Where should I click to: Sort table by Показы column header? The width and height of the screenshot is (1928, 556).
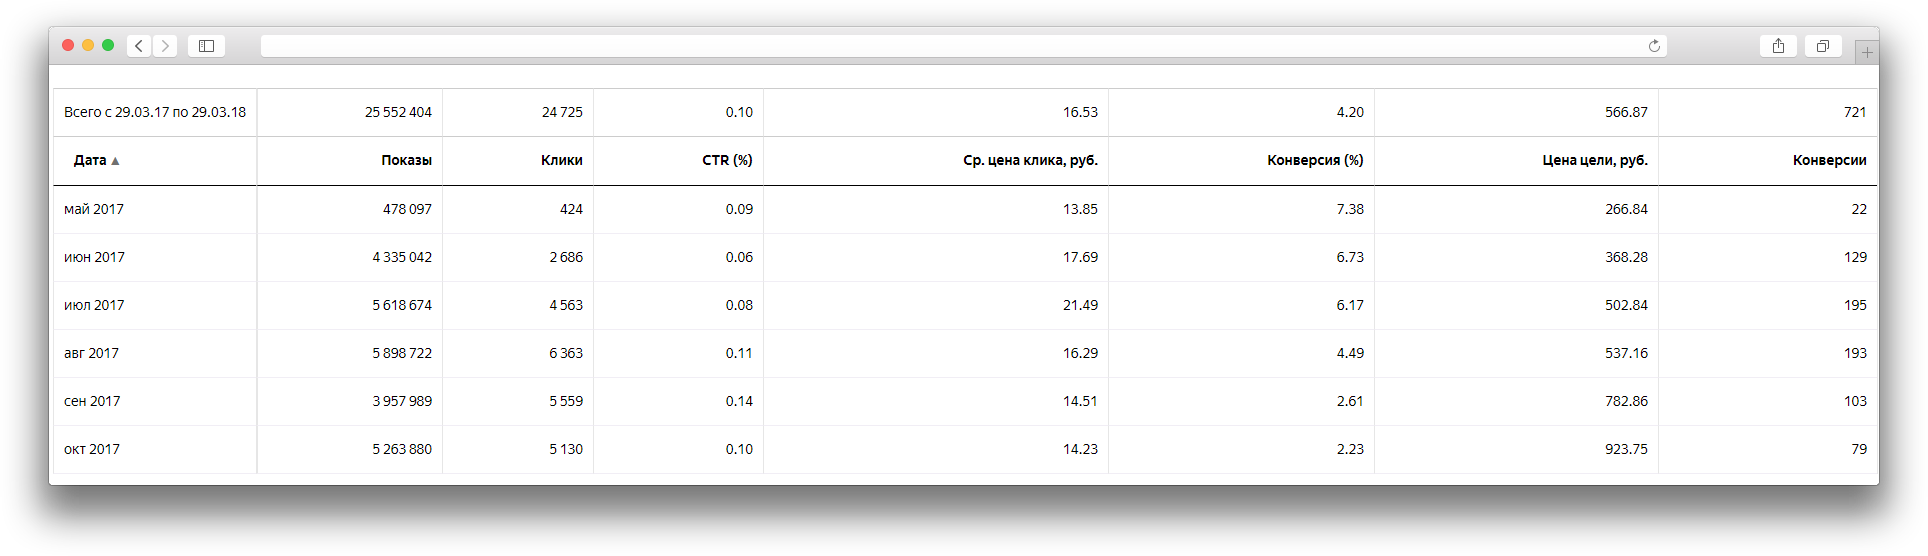click(406, 160)
